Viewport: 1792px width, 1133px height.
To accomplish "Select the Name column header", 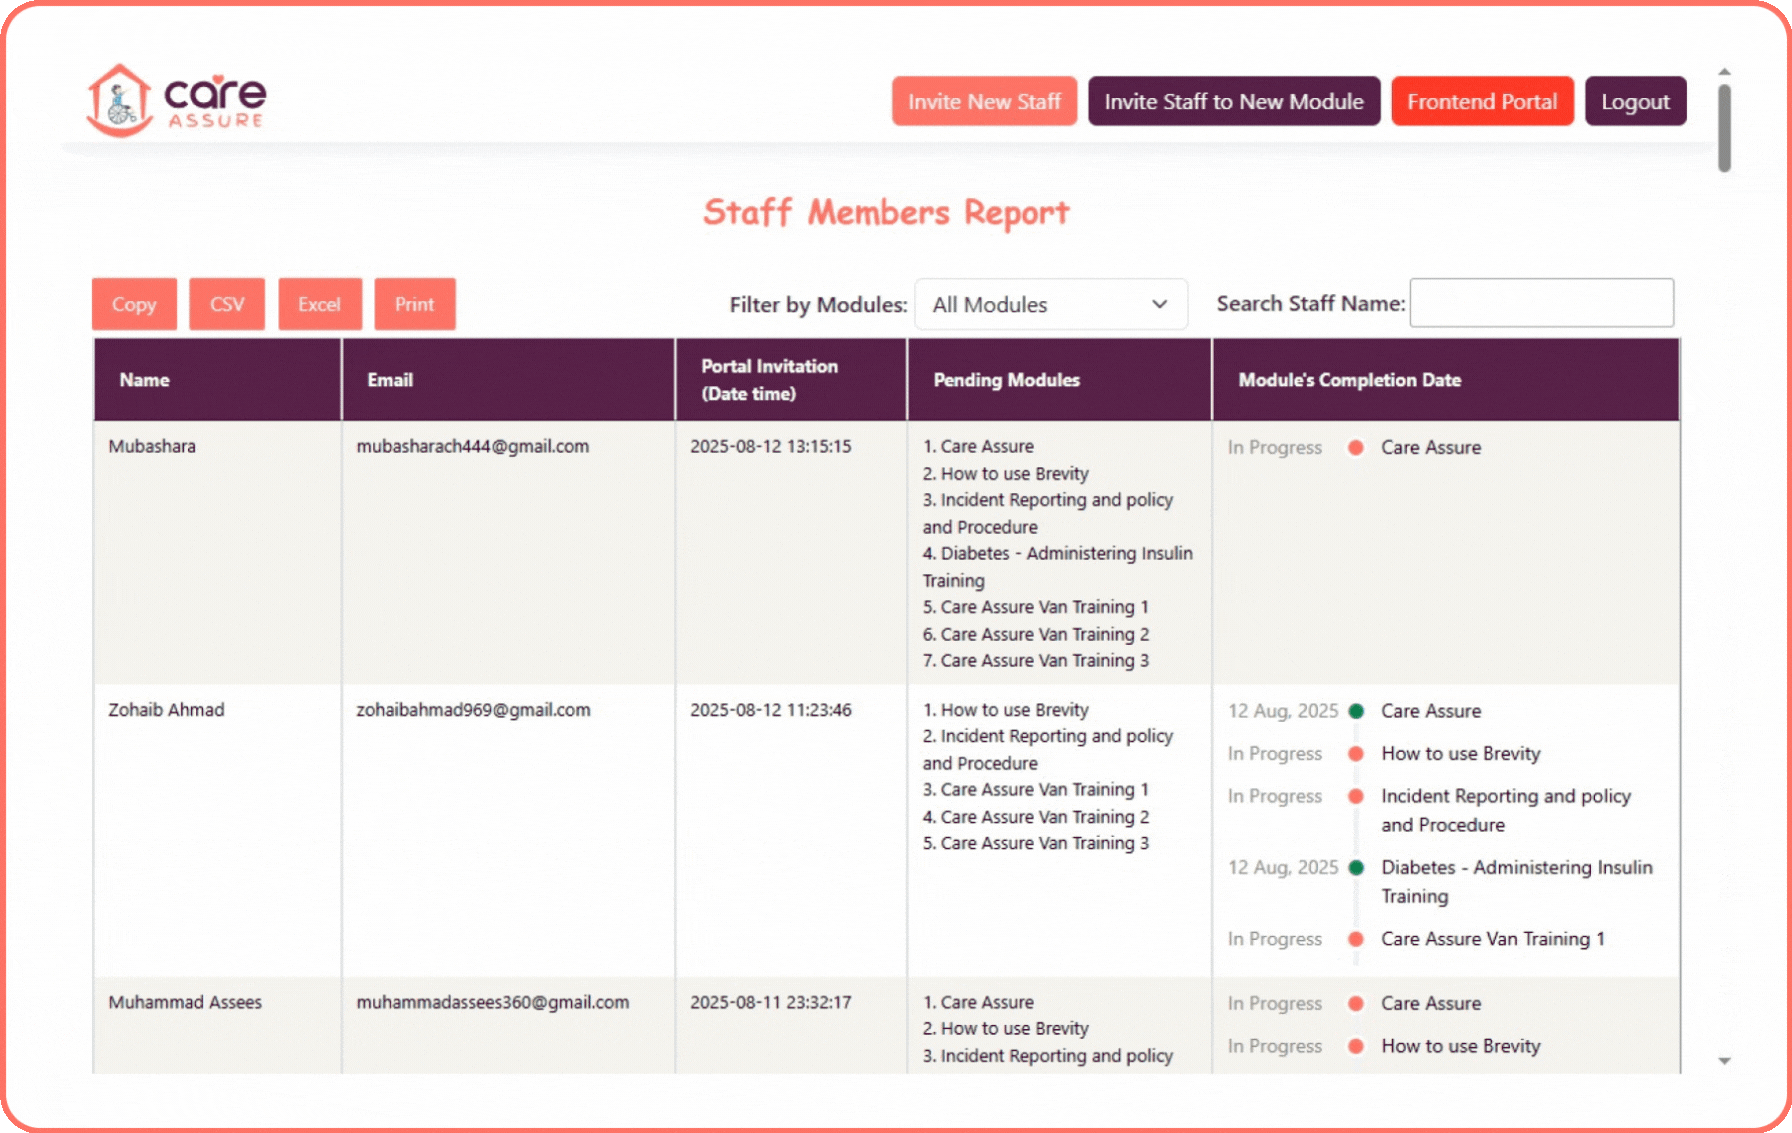I will [x=144, y=380].
